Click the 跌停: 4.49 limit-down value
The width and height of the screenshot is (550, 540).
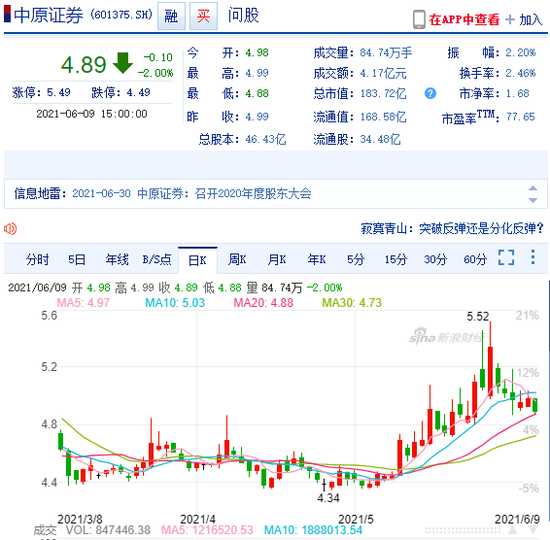(121, 92)
